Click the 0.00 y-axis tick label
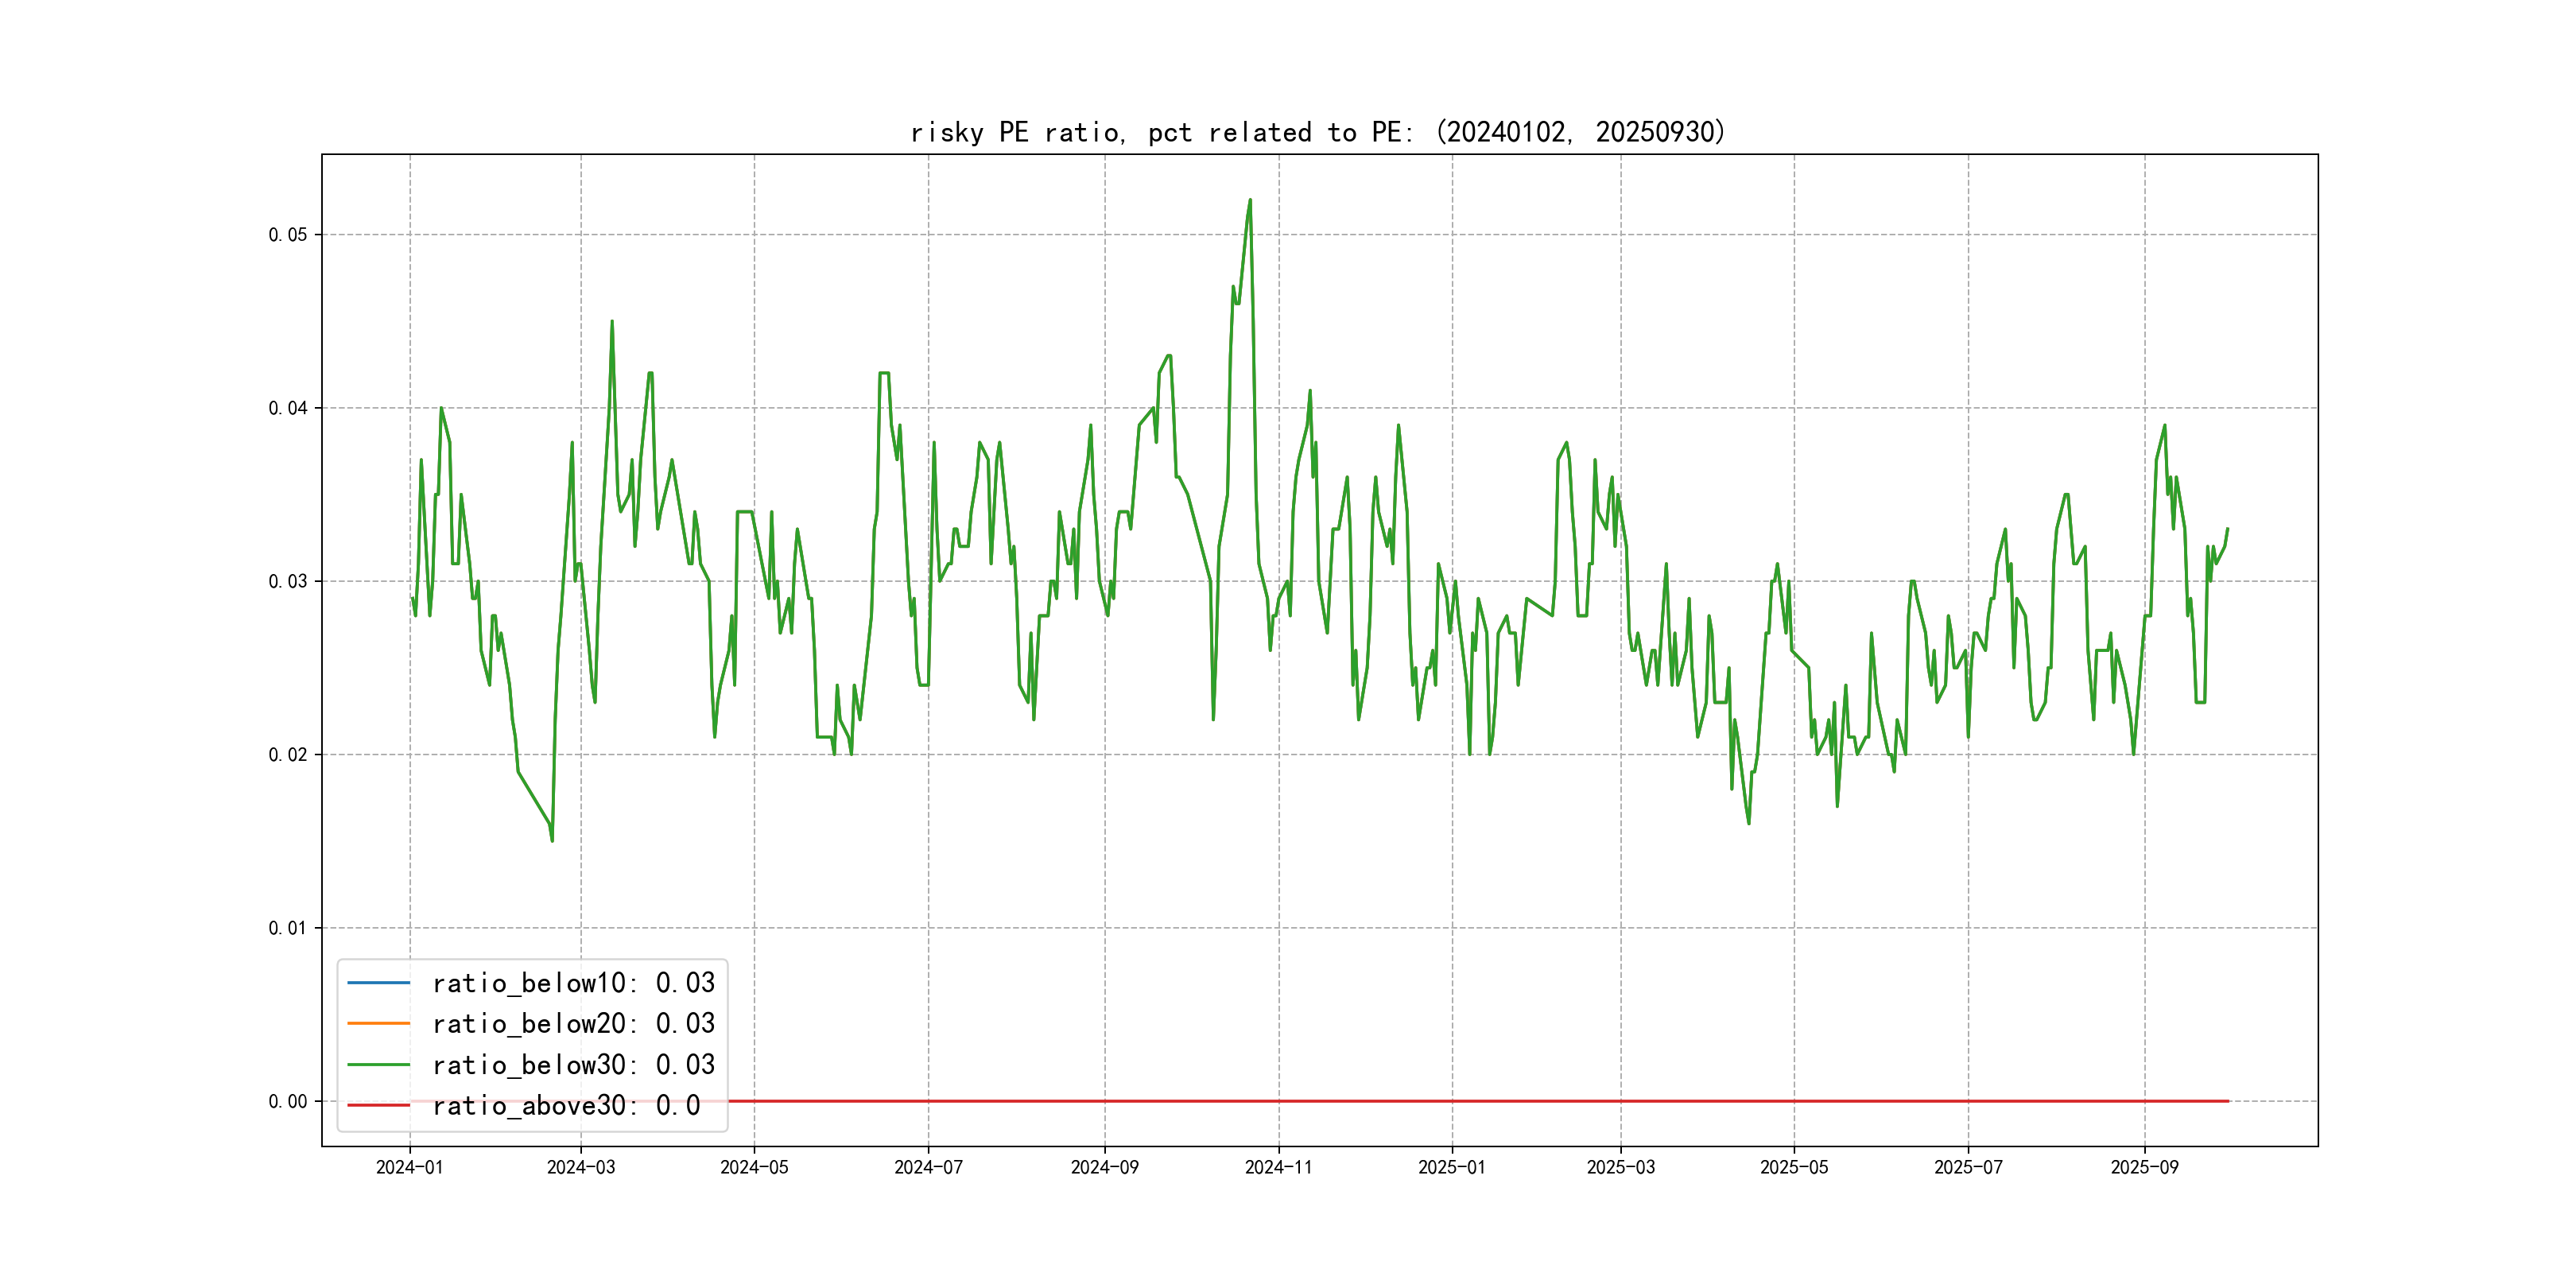2576x1288 pixels. click(x=288, y=1101)
